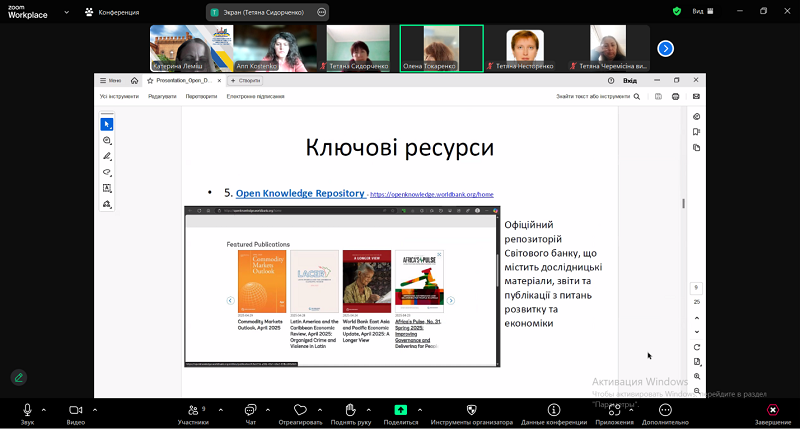Image resolution: width=800 pixels, height=429 pixels.
Task: Click the Отреагировать reactions heart icon
Action: coord(300,411)
